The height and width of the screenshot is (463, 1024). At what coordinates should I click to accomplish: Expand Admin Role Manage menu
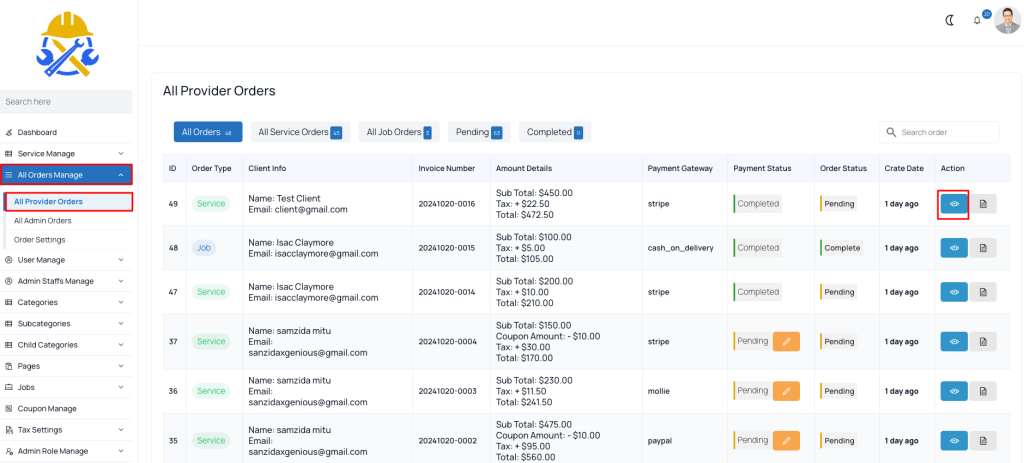(66, 451)
